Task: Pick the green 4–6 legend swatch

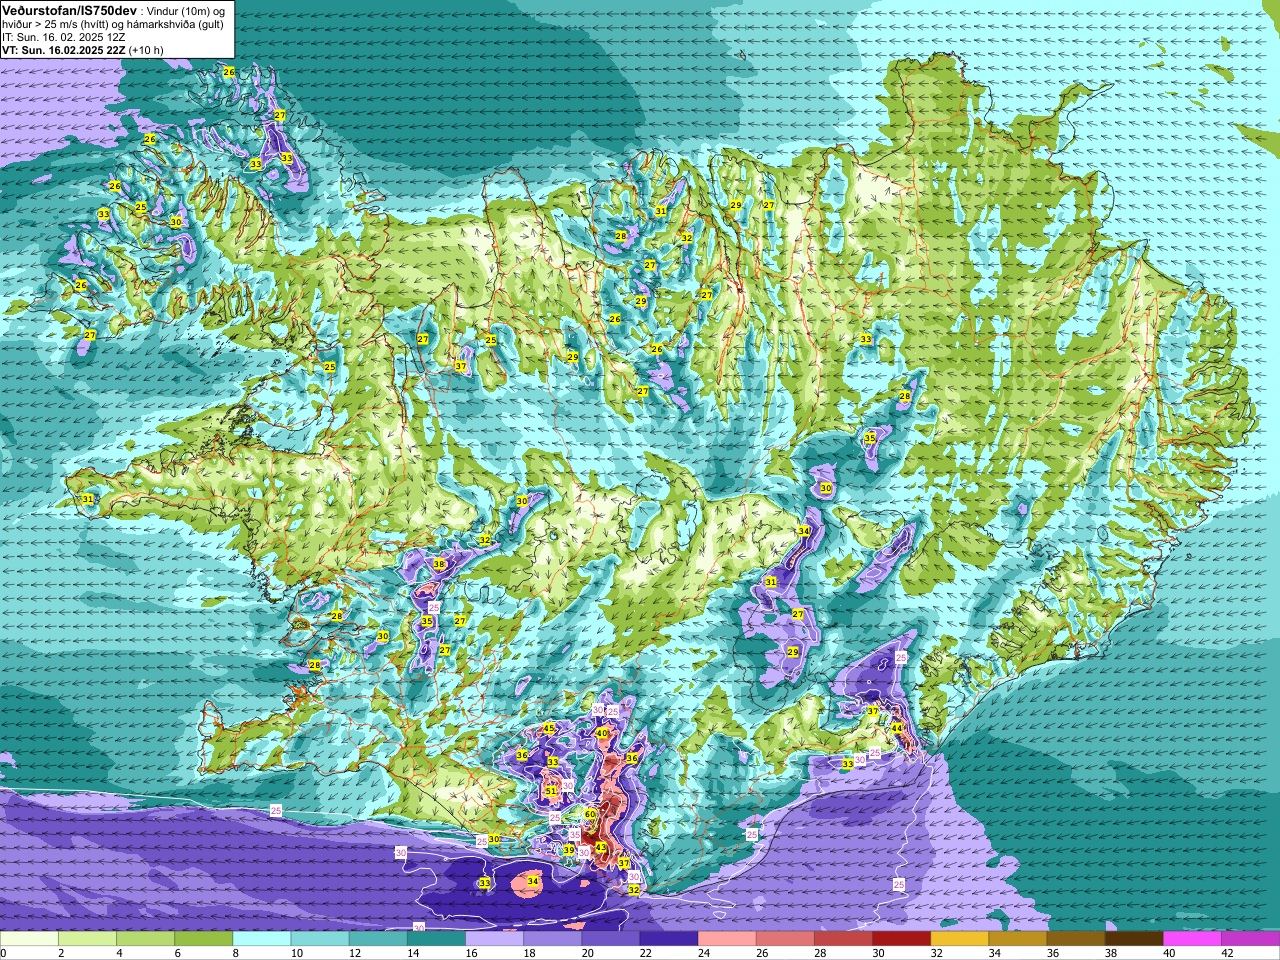Action: pos(145,939)
